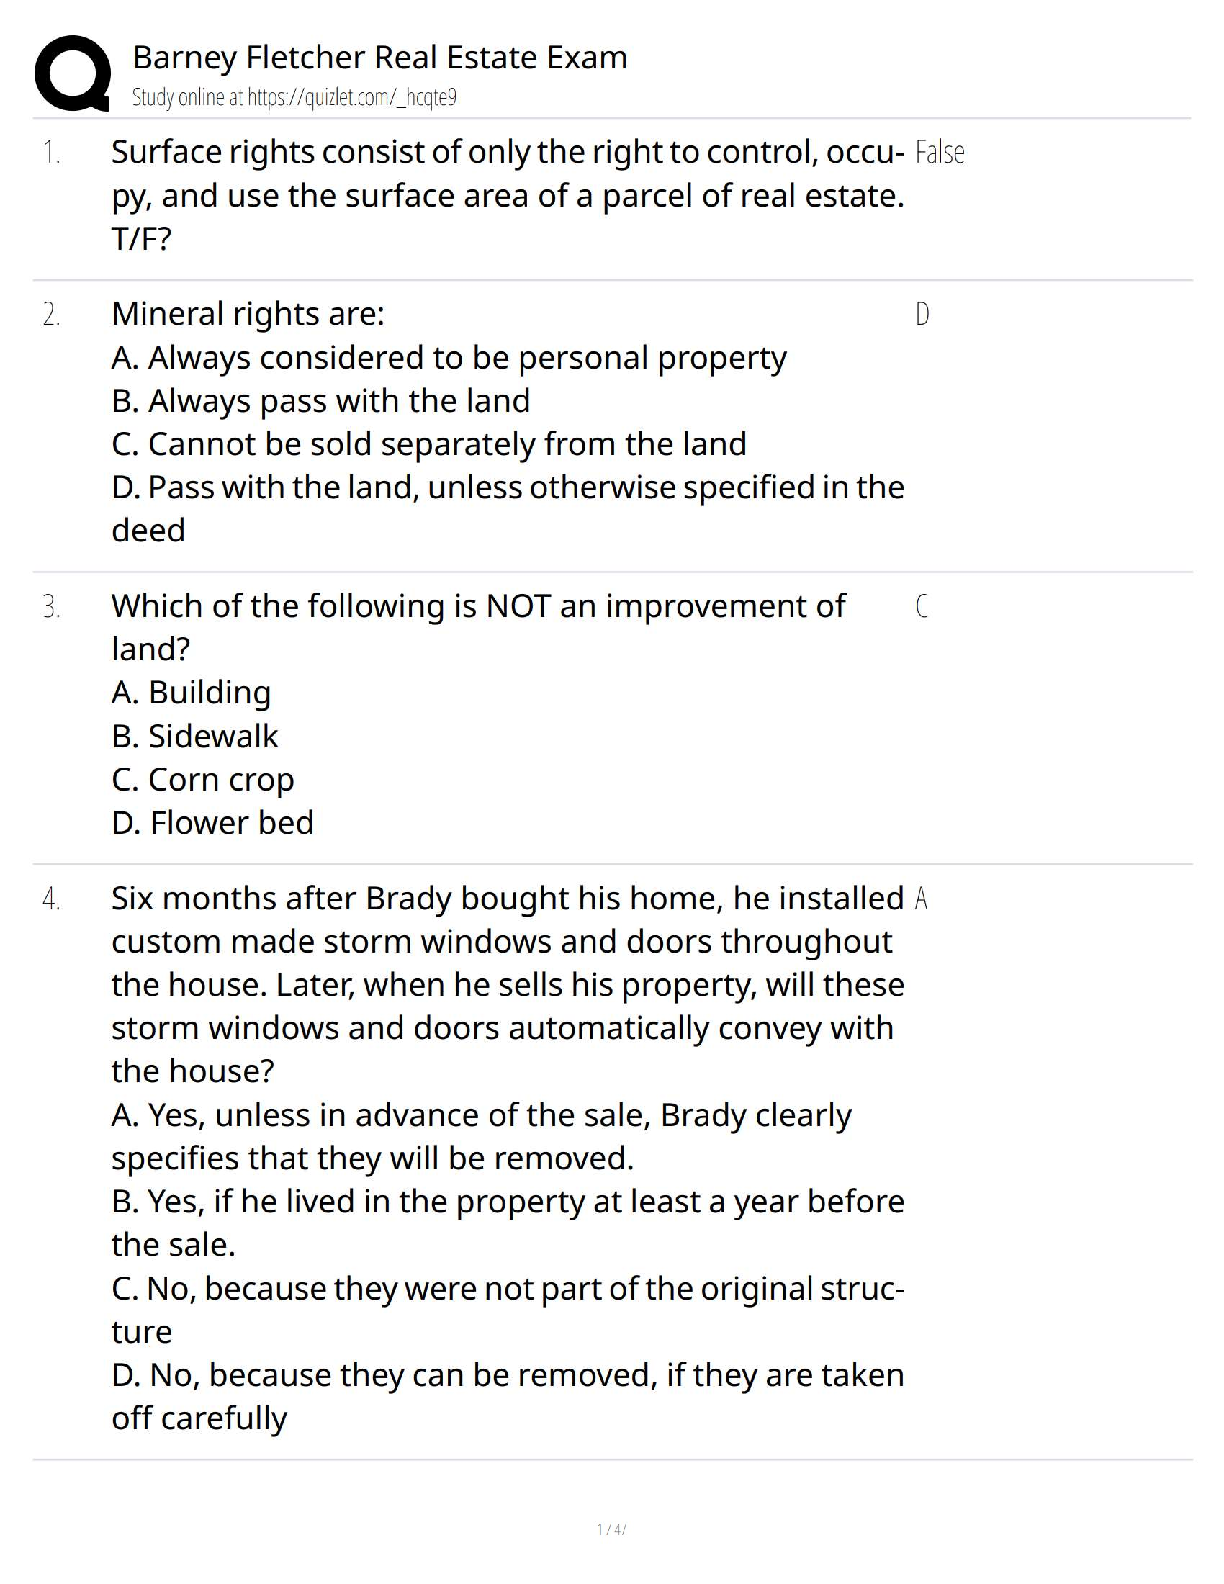The width and height of the screenshot is (1224, 1584).
Task: Select the Sidewalk option
Action: 195,736
